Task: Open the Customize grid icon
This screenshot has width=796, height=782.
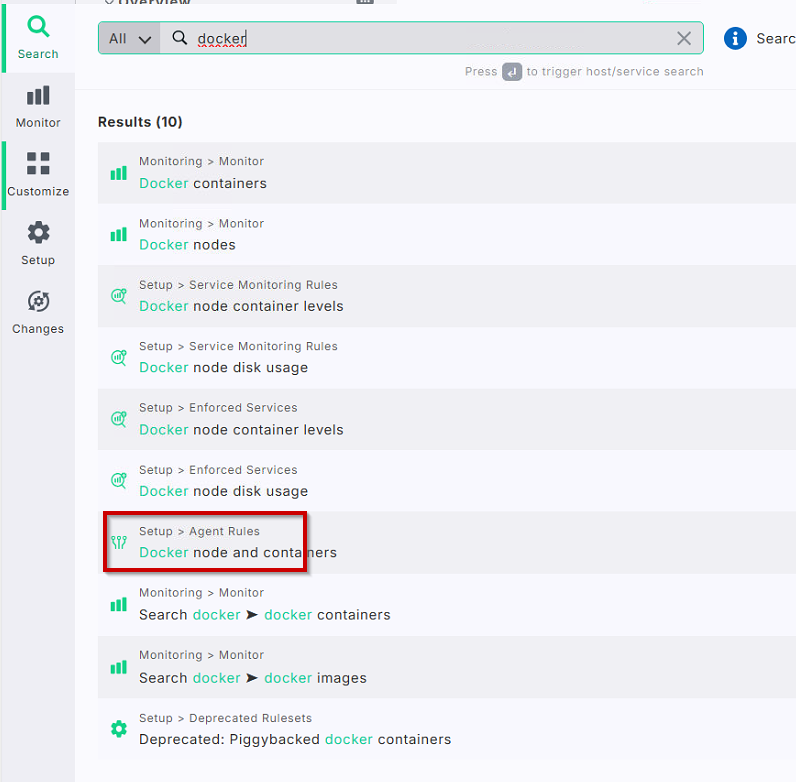Action: 38,164
